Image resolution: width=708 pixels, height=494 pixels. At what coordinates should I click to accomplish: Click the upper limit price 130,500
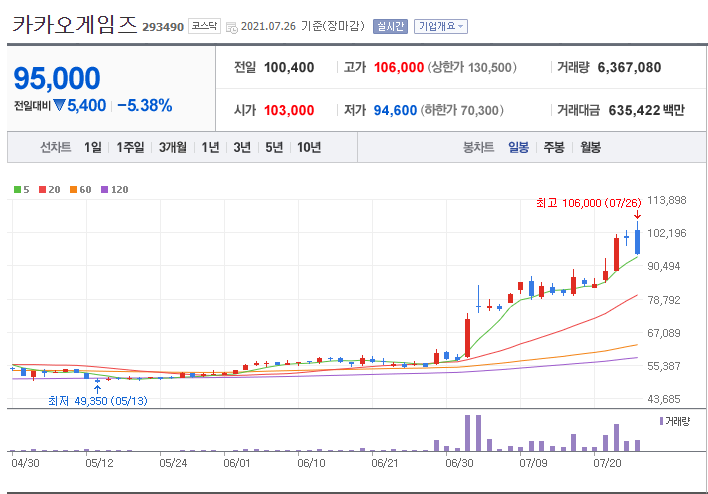pyautogui.click(x=489, y=68)
